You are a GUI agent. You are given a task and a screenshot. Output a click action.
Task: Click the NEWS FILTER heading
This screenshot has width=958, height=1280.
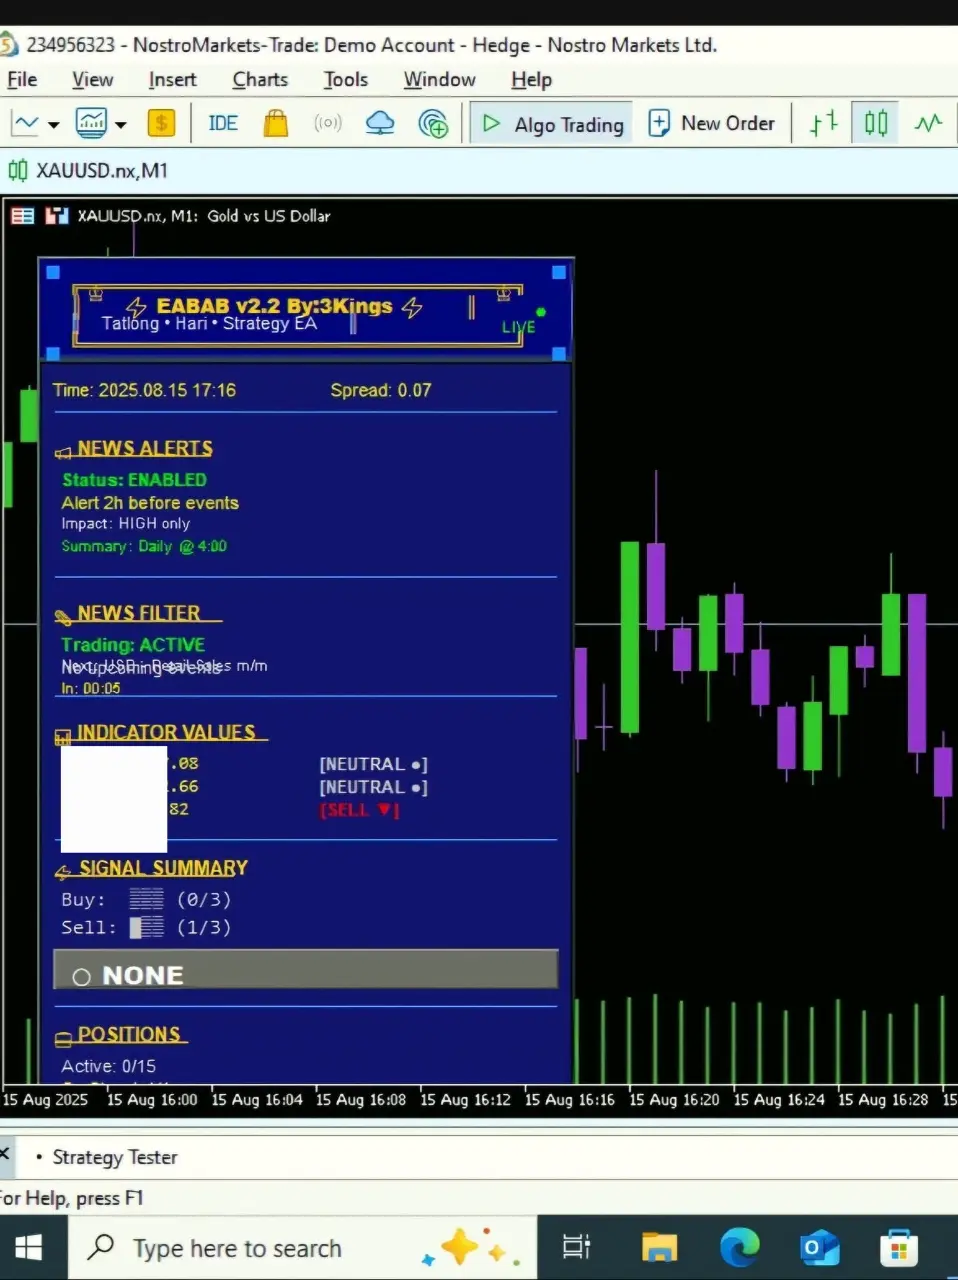[138, 613]
